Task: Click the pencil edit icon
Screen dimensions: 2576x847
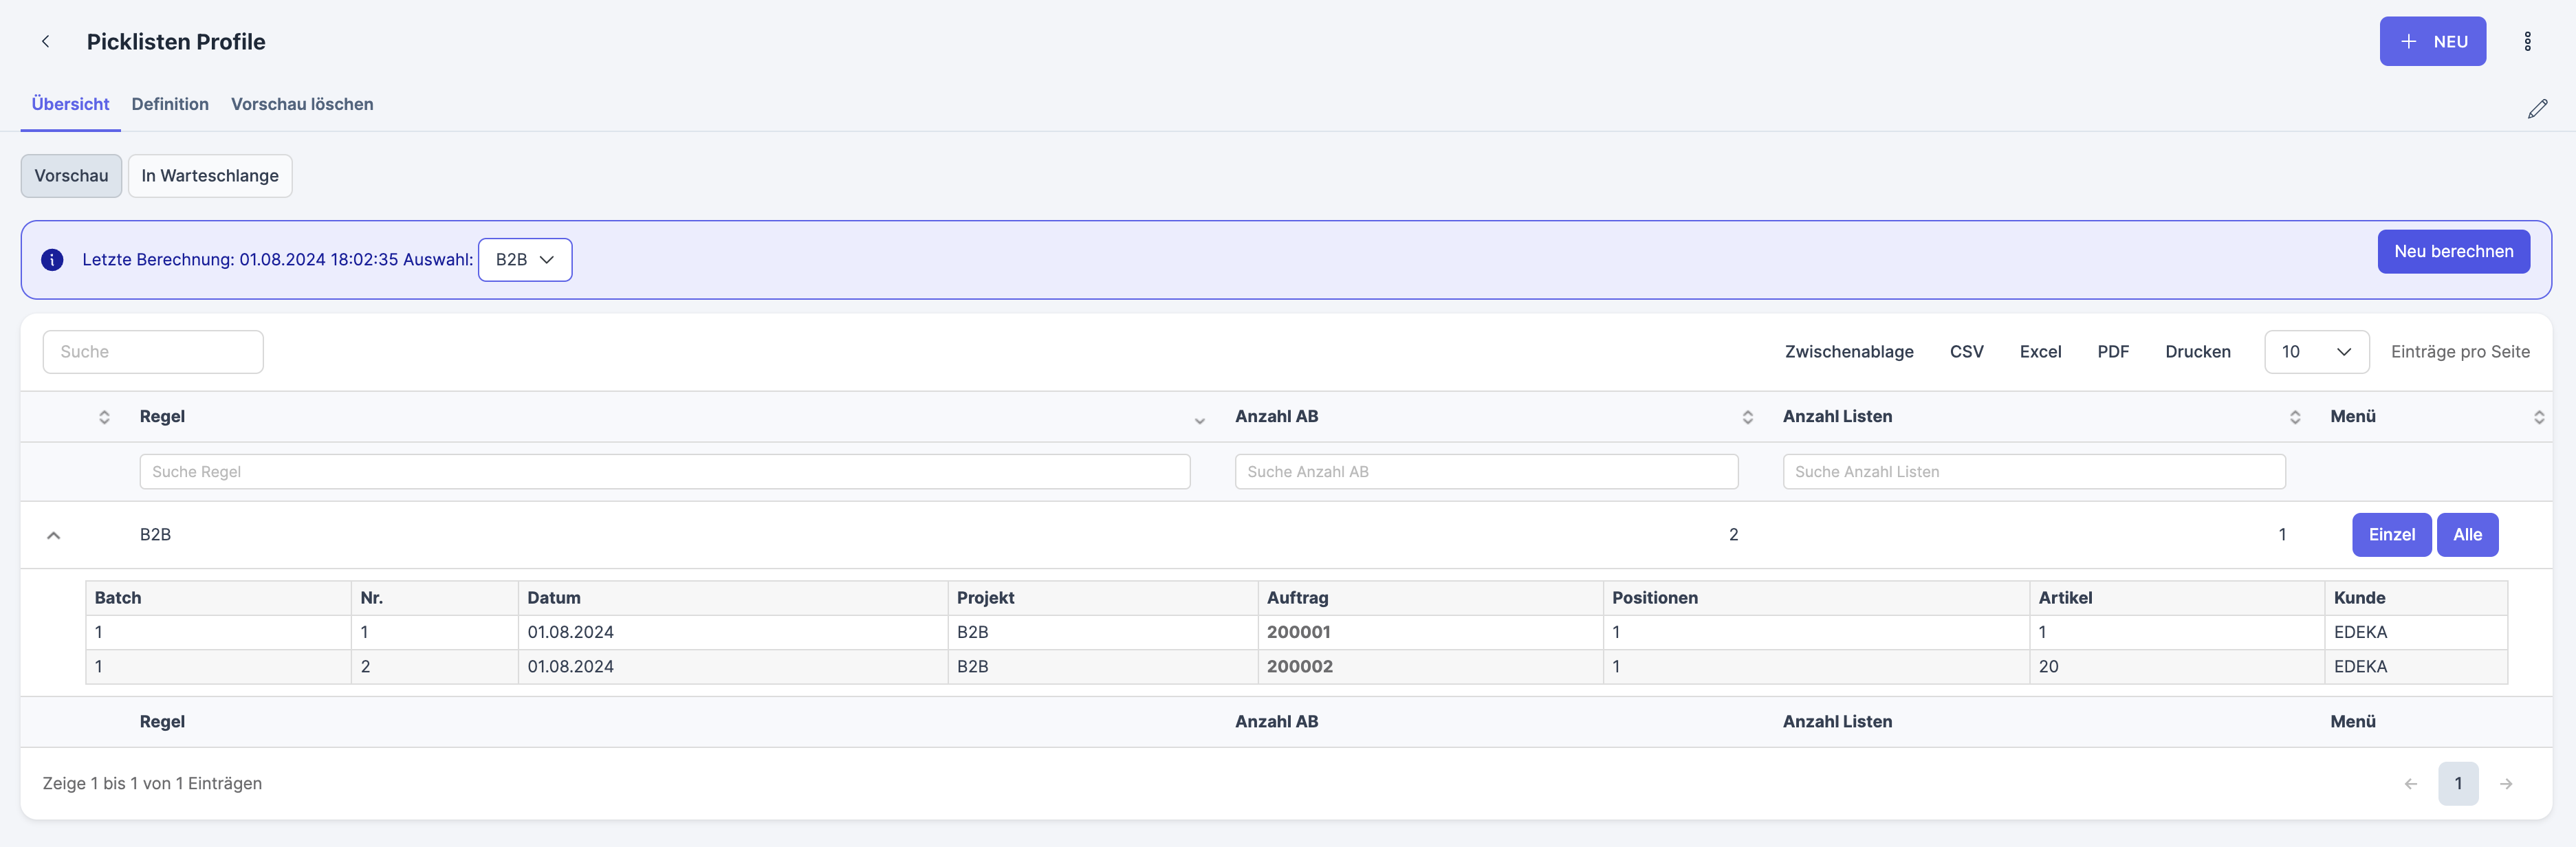Action: coord(2537,109)
